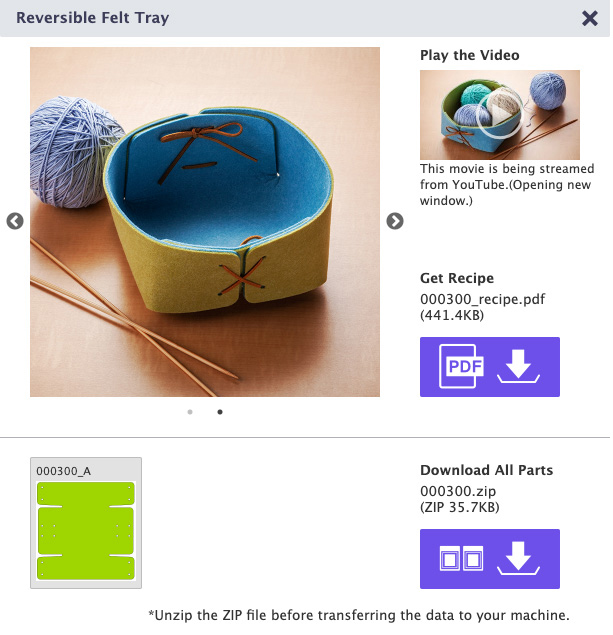The image size is (613, 635).
Task: Click the download arrow beside parts icon
Action: [x=518, y=558]
